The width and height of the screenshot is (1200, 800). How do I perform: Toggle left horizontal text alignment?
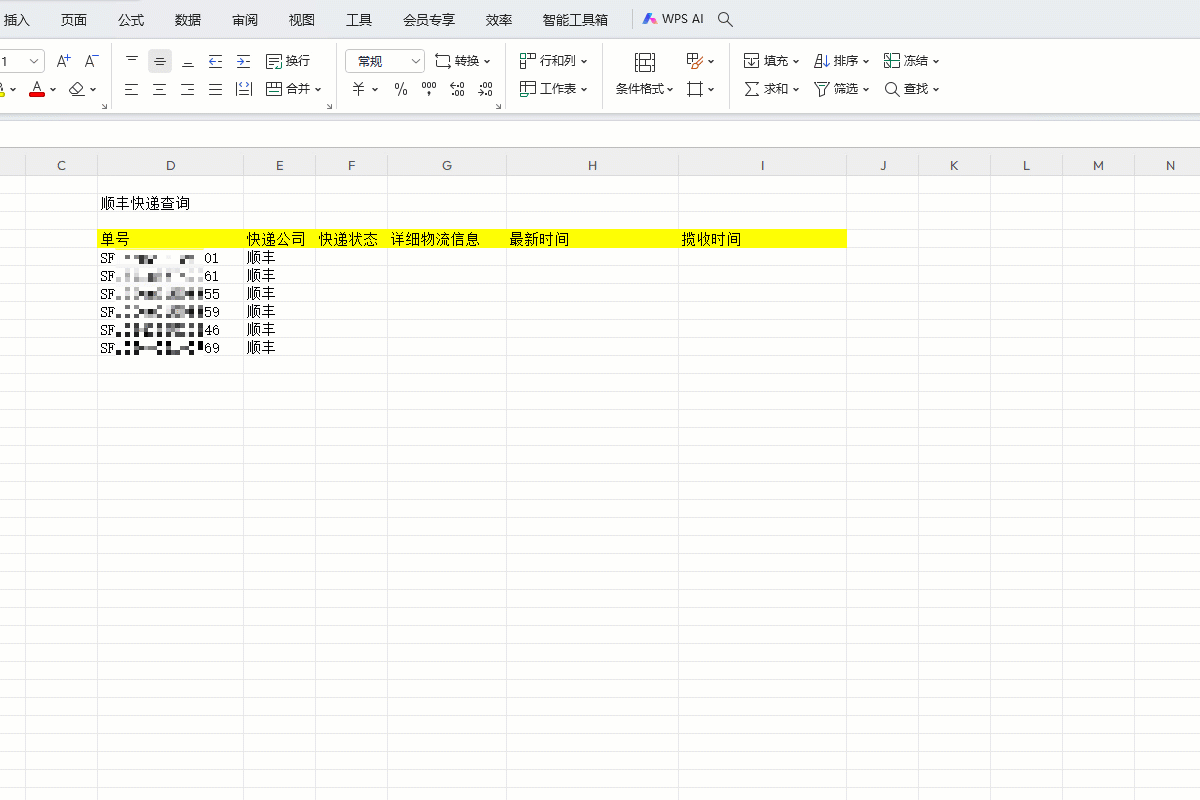pyautogui.click(x=131, y=89)
